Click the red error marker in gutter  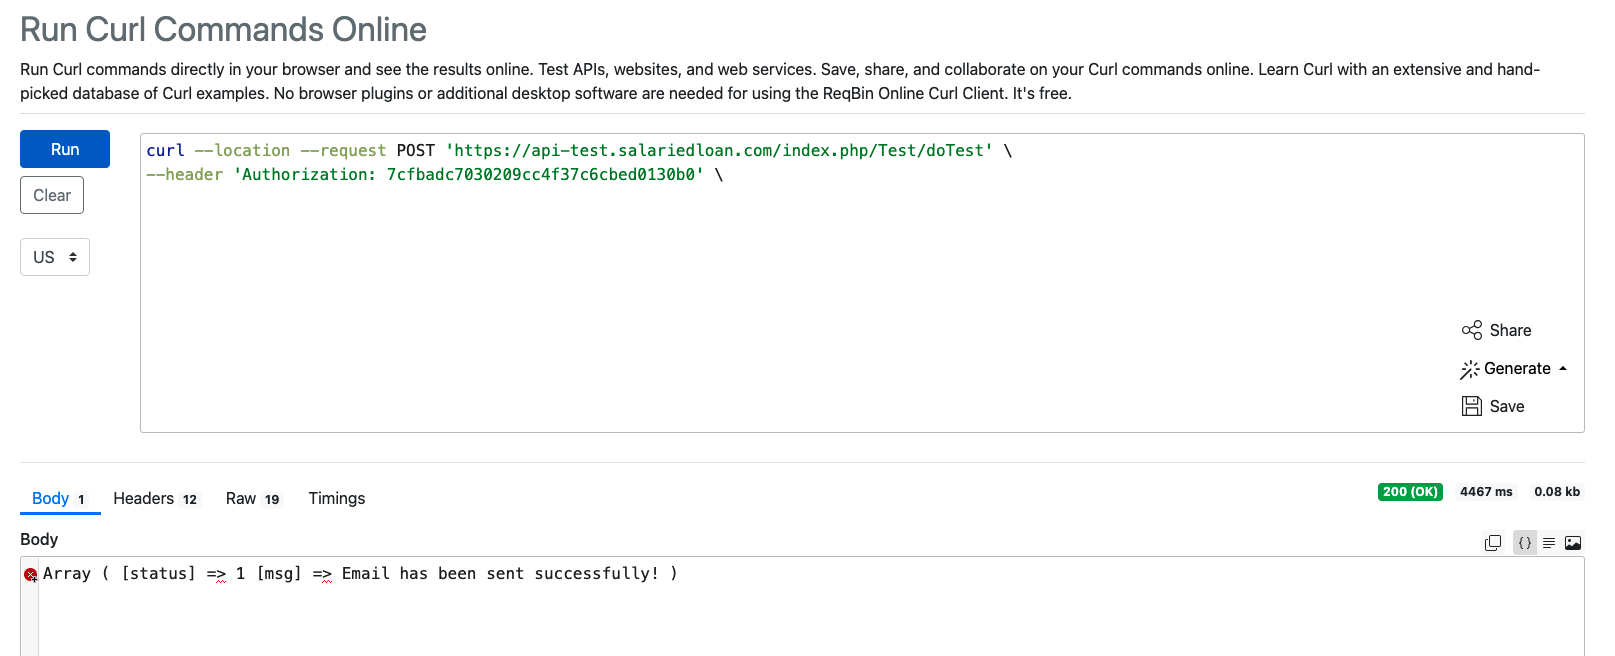30,574
